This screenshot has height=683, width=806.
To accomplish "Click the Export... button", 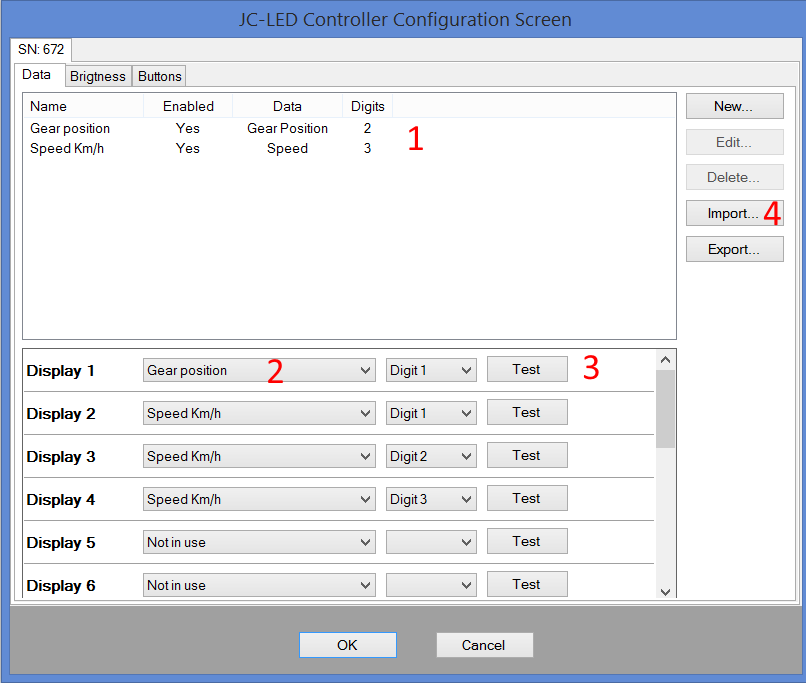I will click(x=733, y=249).
